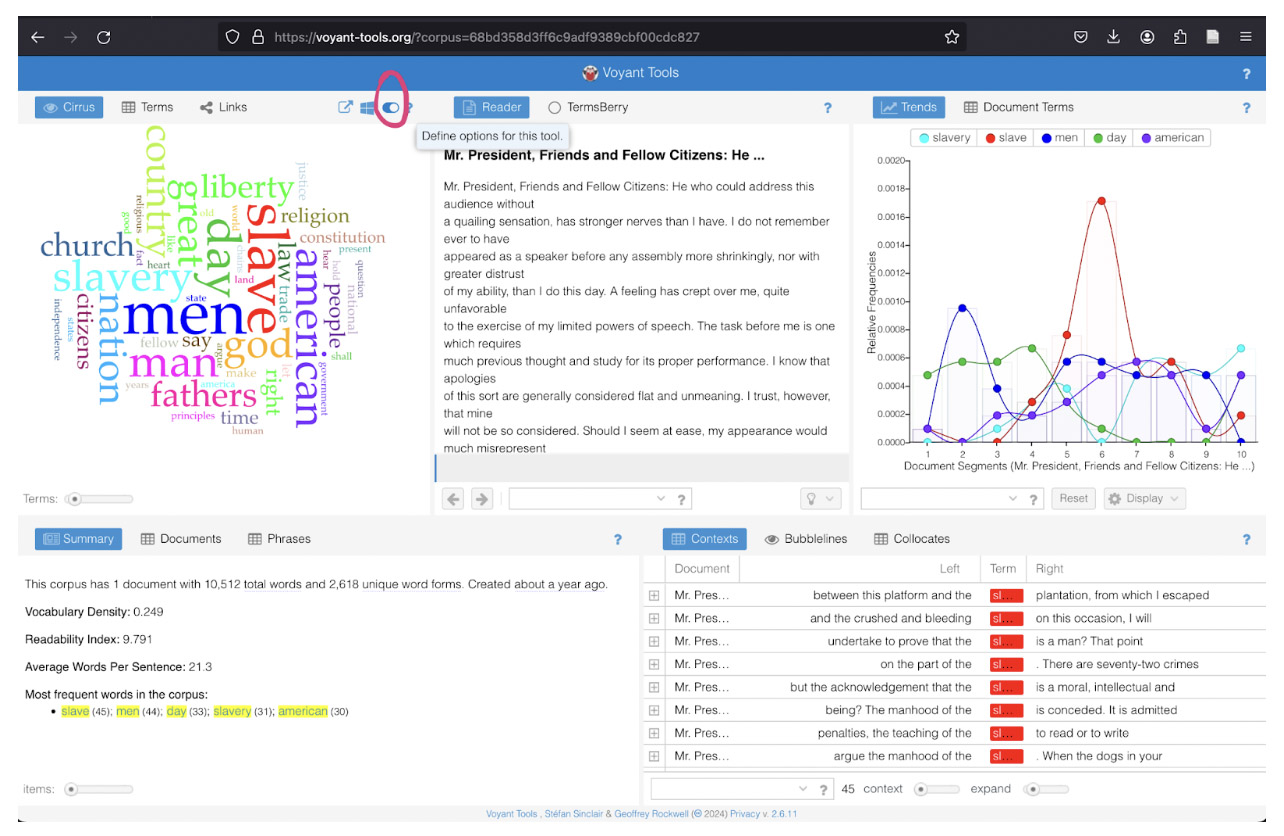Click the browser back arrow
1284x836 pixels.
38,37
